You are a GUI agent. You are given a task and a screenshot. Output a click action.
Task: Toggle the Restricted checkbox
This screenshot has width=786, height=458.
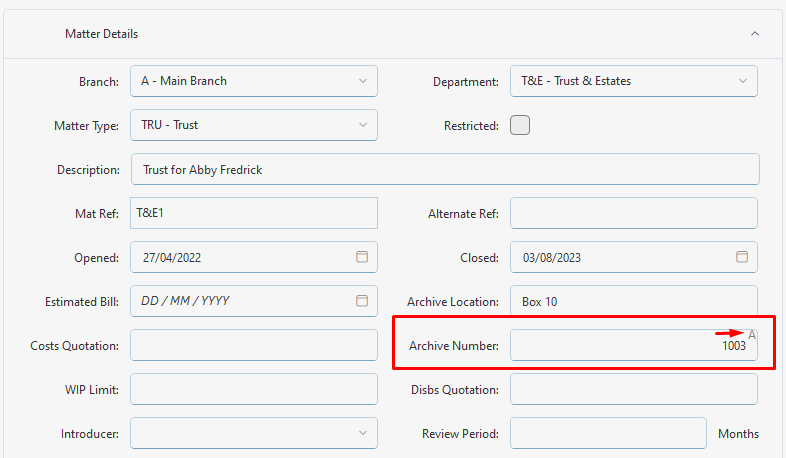coord(520,125)
